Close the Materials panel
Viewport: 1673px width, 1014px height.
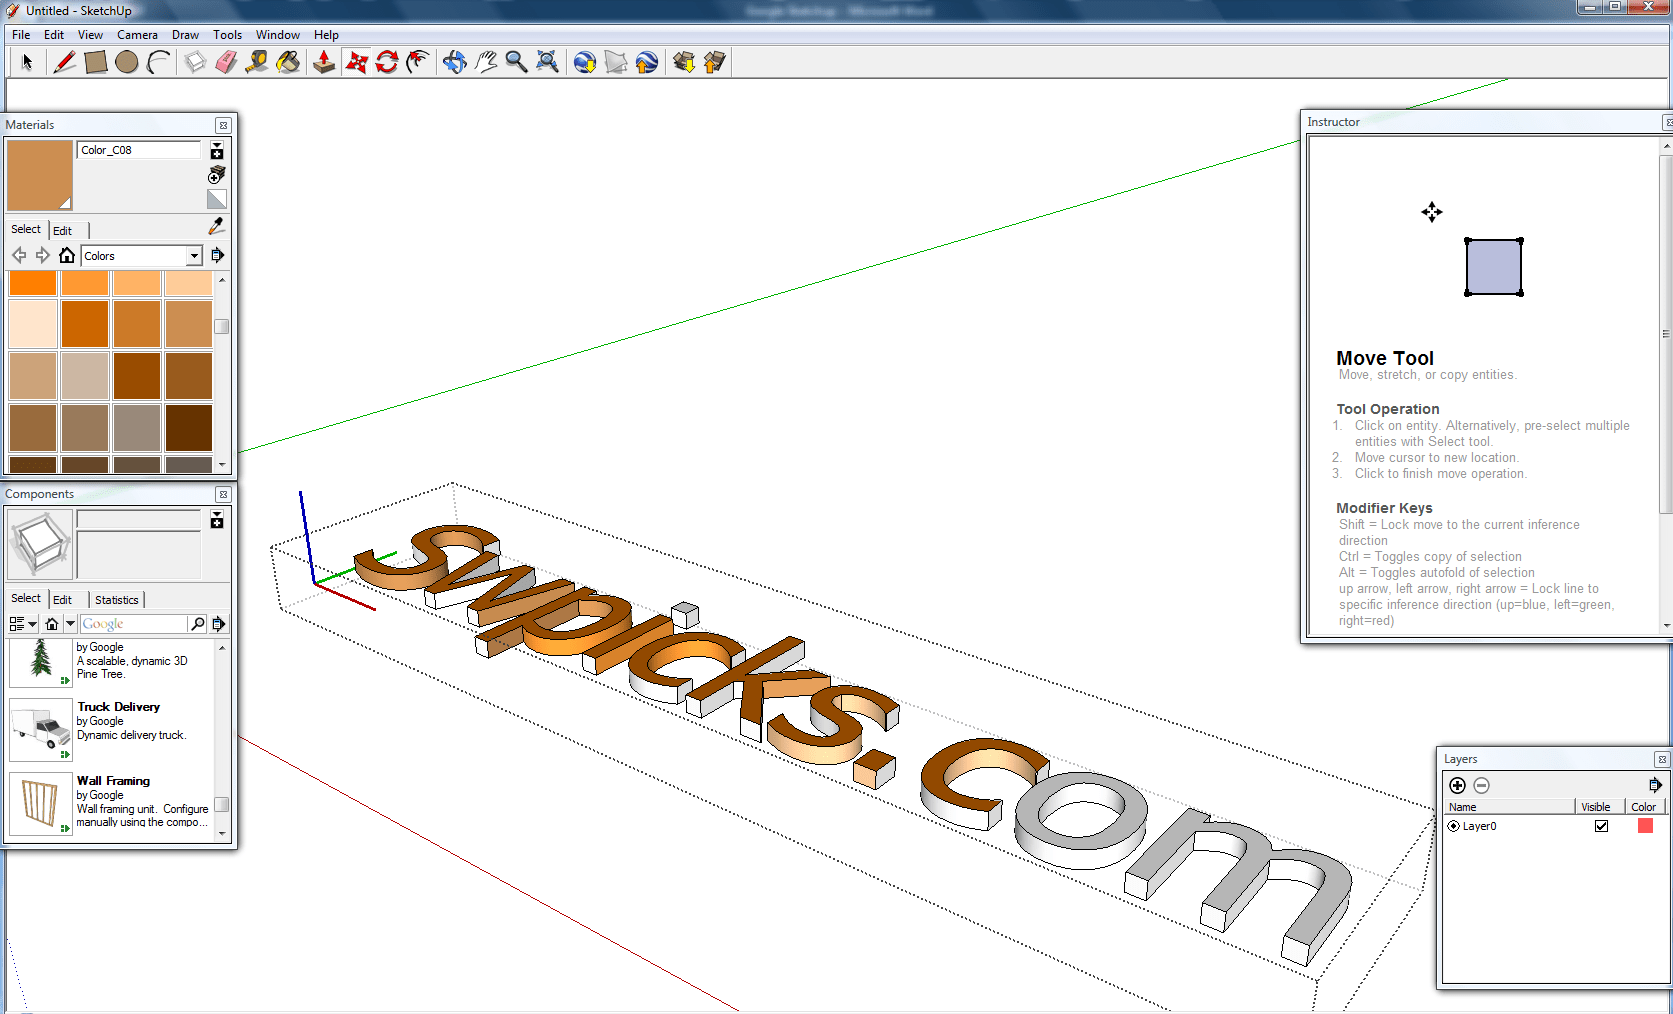(223, 125)
